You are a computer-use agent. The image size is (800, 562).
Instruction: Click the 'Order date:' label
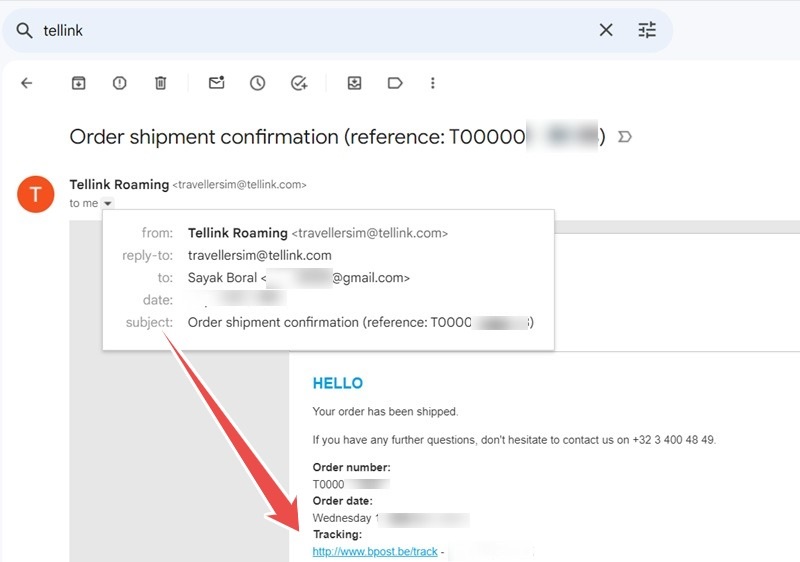click(342, 501)
